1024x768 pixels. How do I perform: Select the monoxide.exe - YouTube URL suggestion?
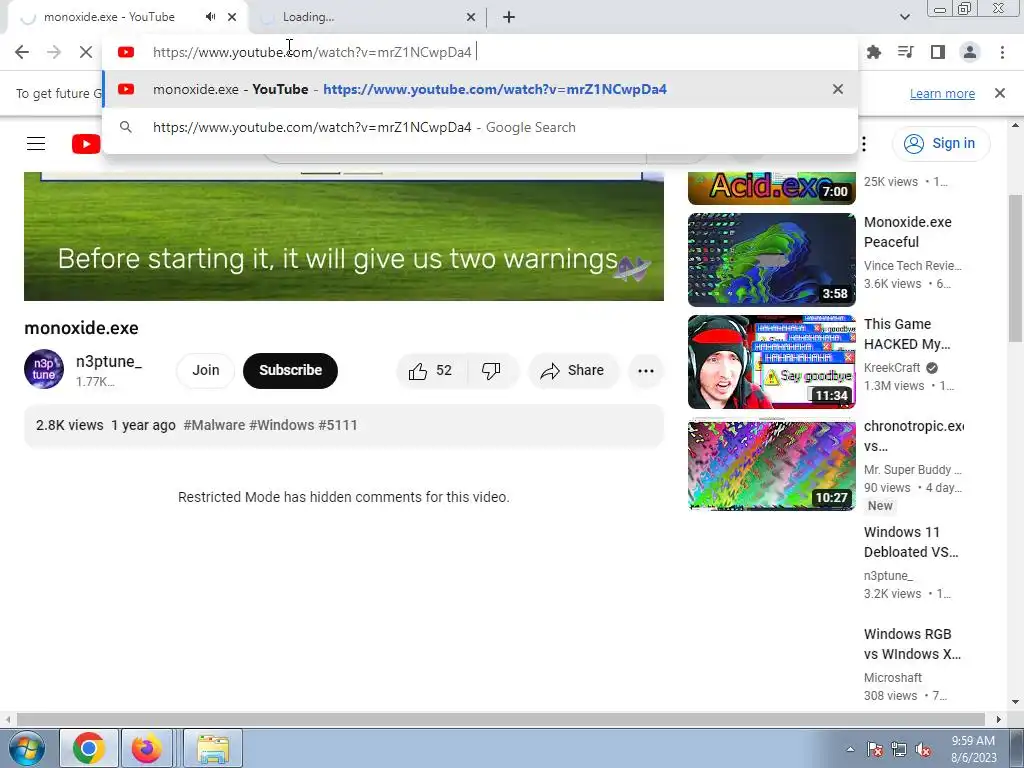(479, 89)
